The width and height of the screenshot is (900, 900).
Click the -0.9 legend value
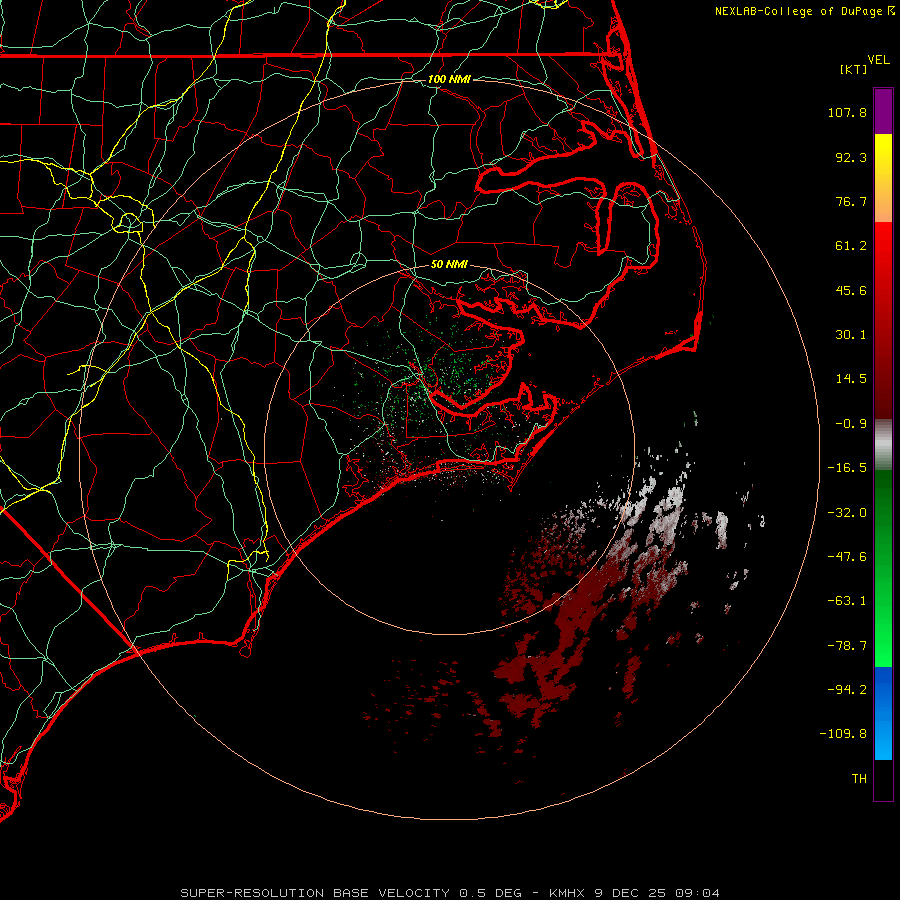(851, 424)
